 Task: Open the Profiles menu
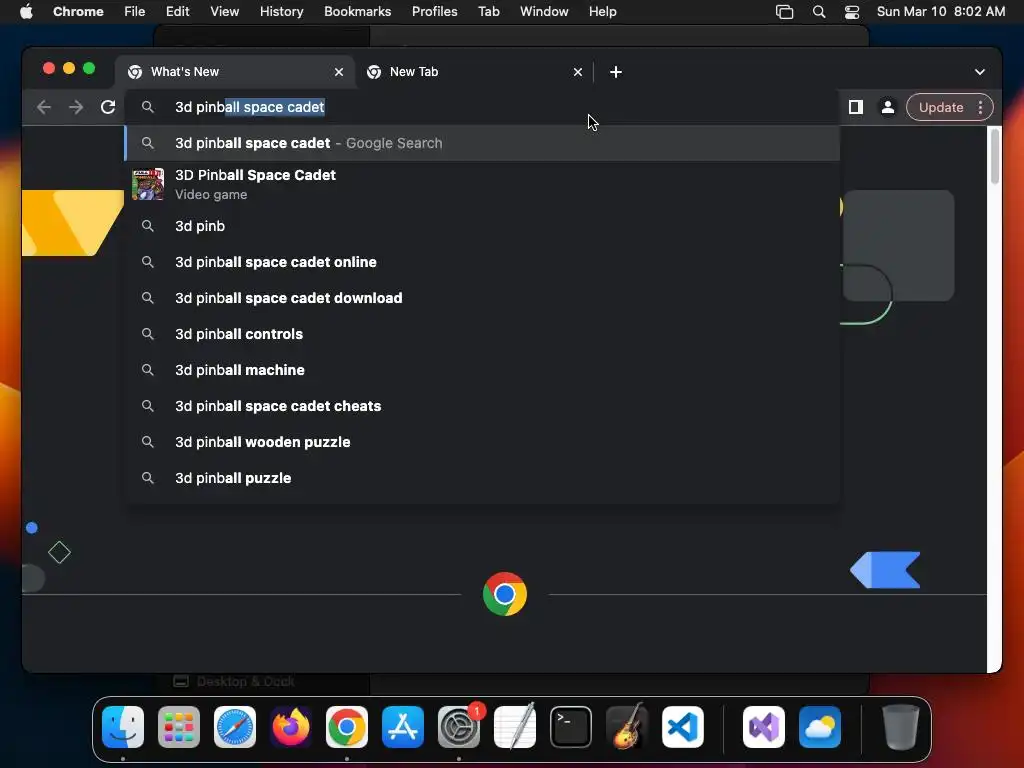point(434,12)
